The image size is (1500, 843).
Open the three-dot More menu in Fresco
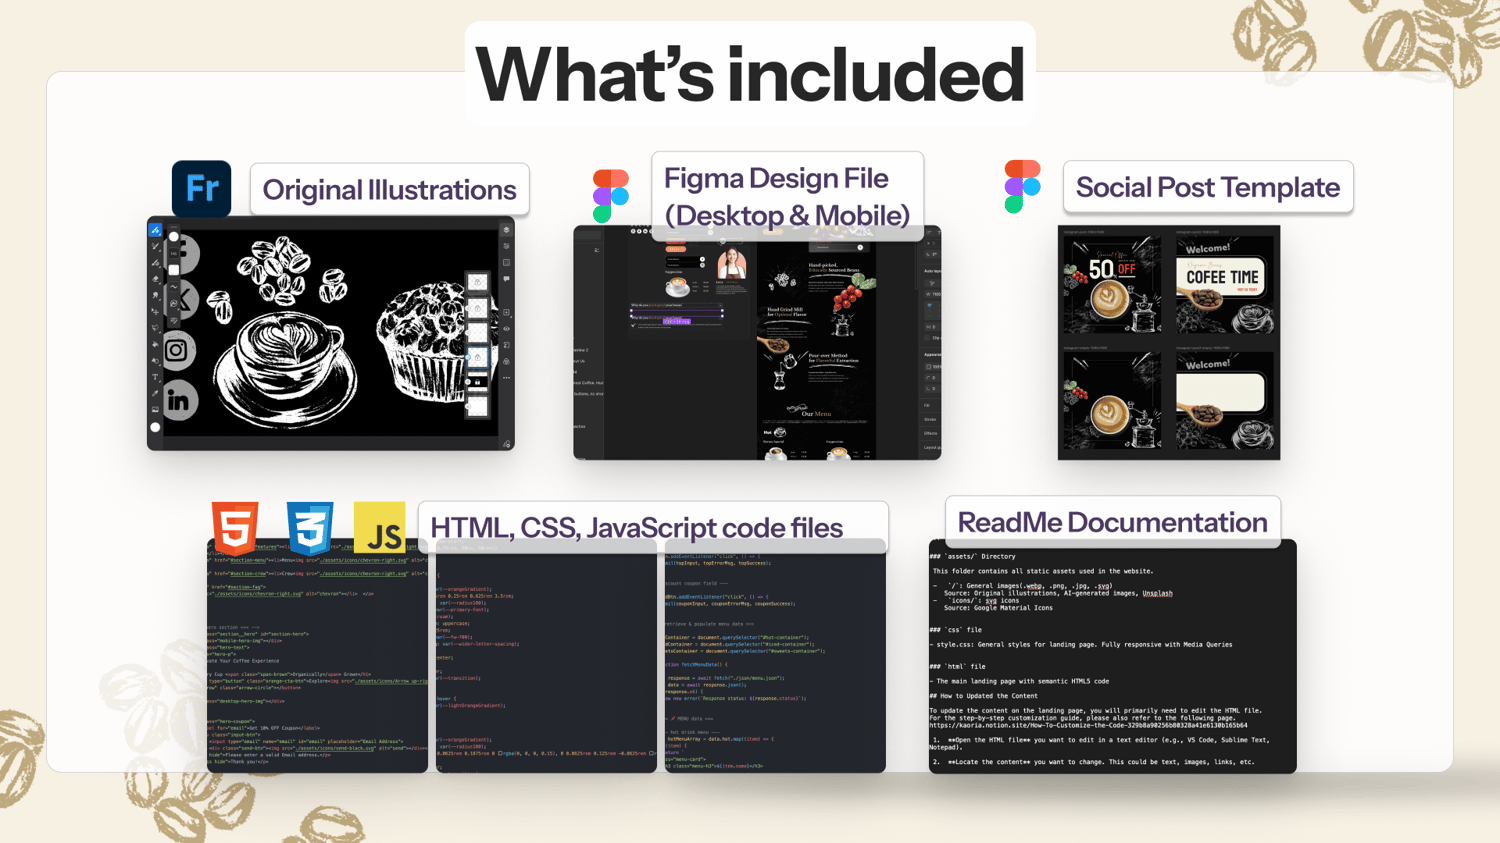(x=506, y=378)
